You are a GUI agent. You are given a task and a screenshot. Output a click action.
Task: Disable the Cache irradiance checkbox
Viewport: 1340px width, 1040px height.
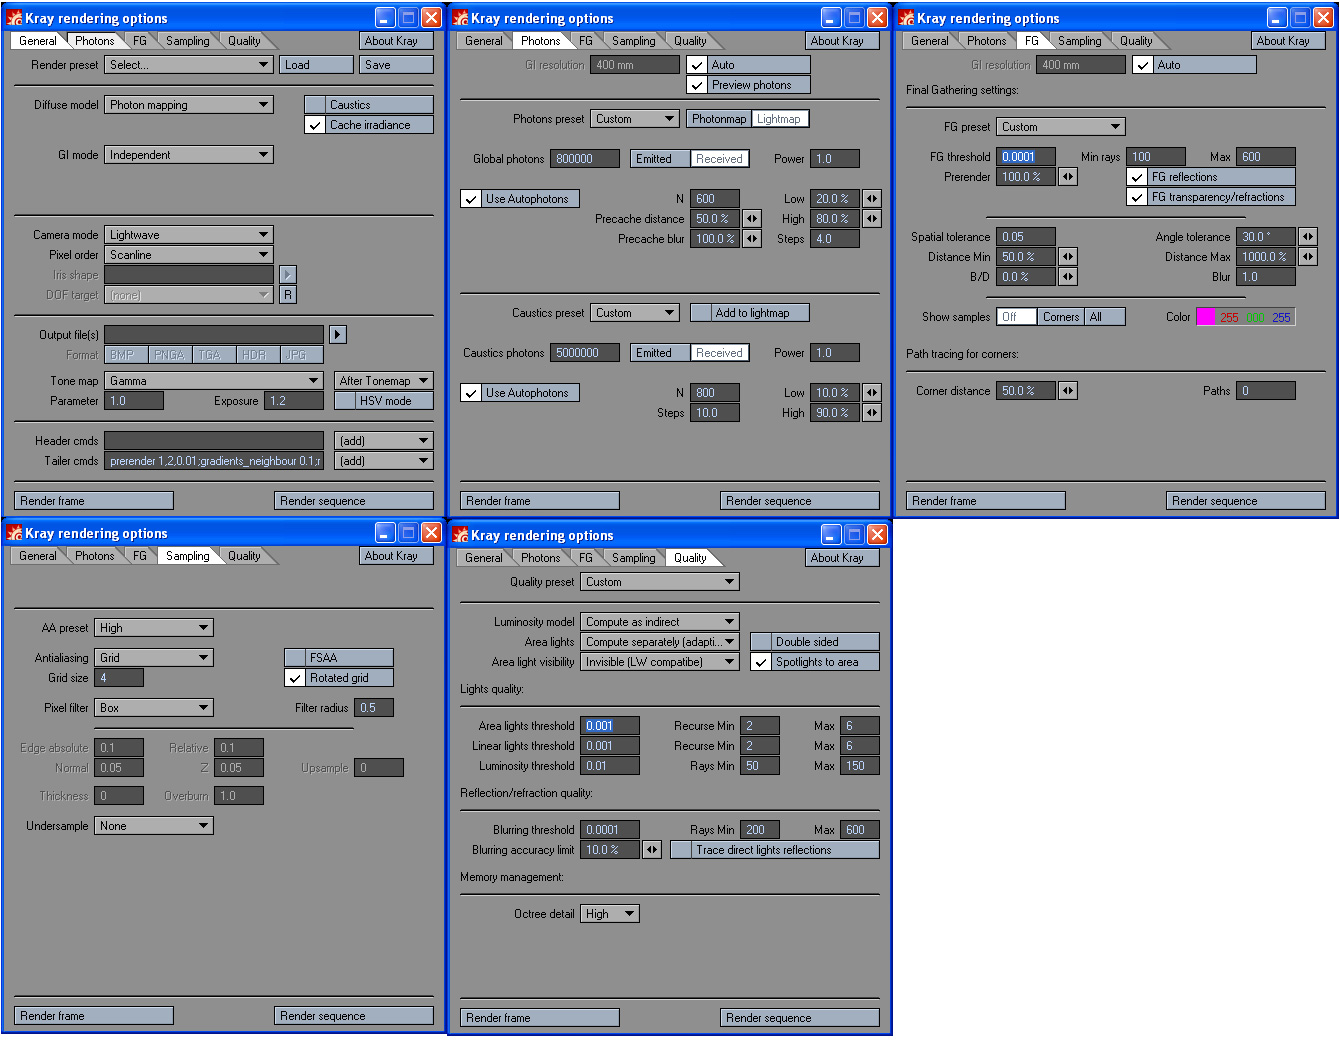tap(315, 125)
